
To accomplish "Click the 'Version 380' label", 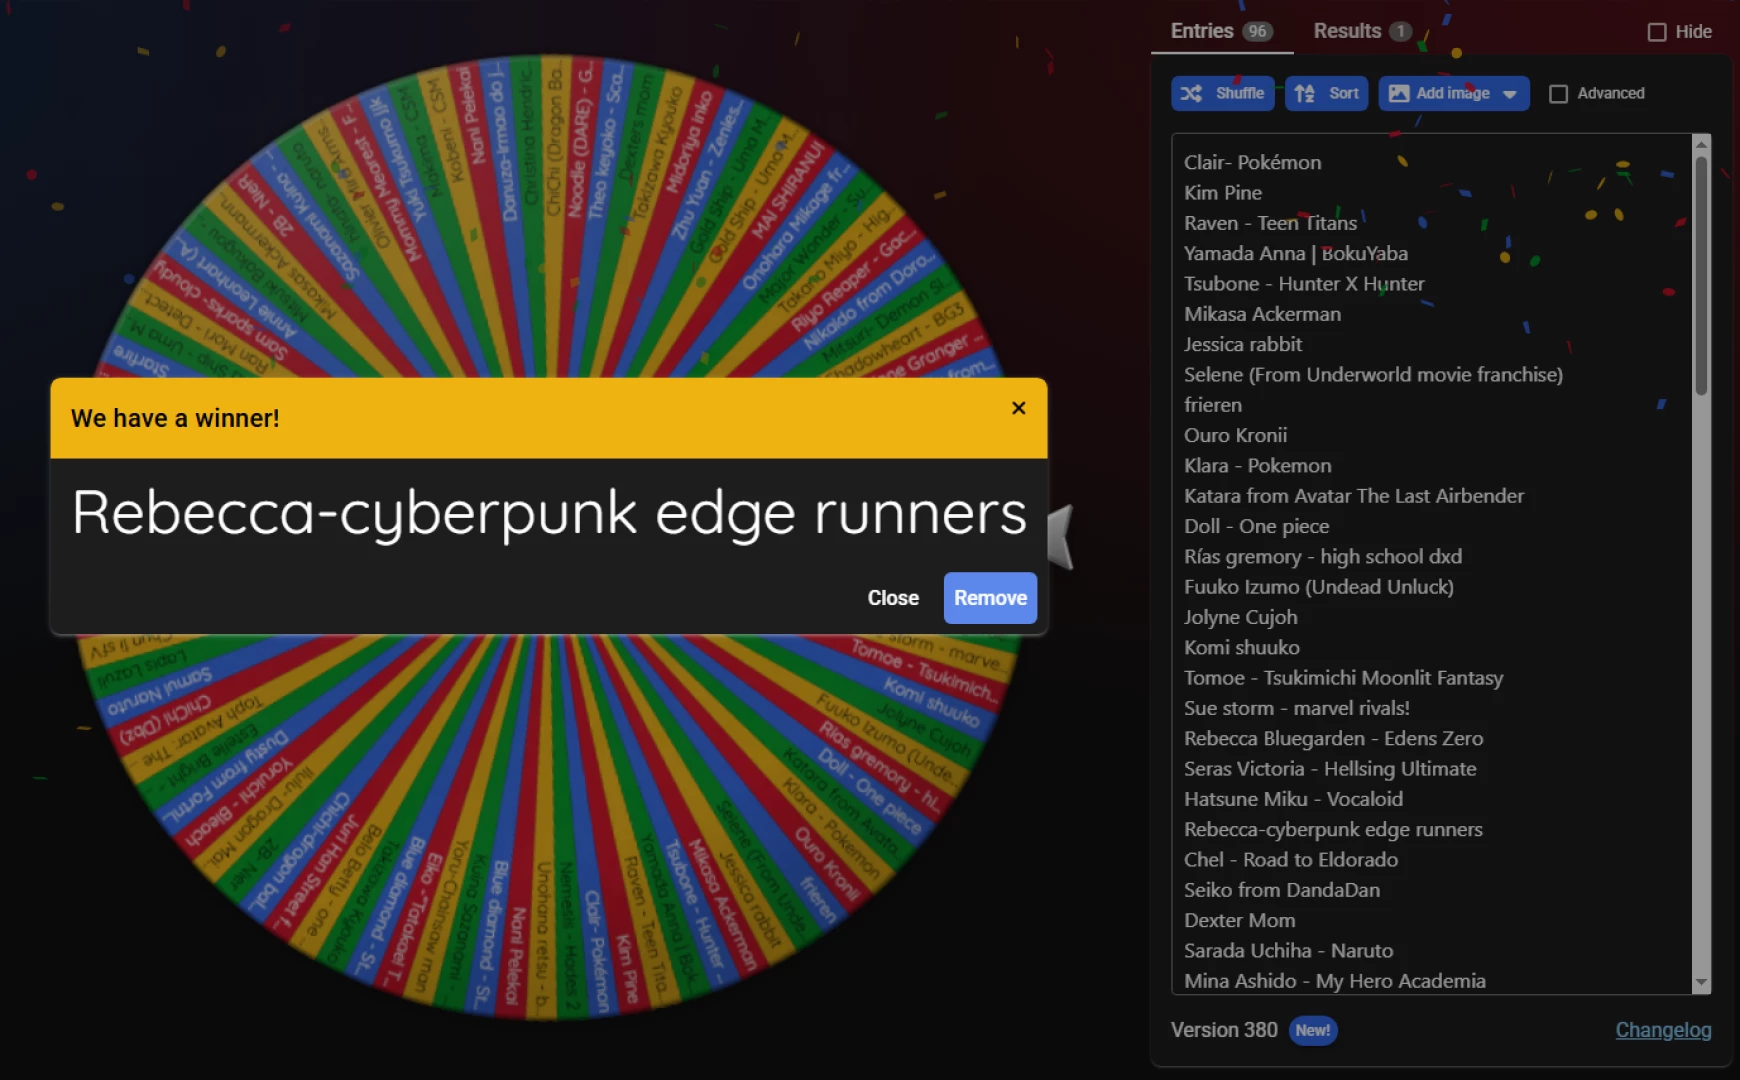I will [1224, 1030].
